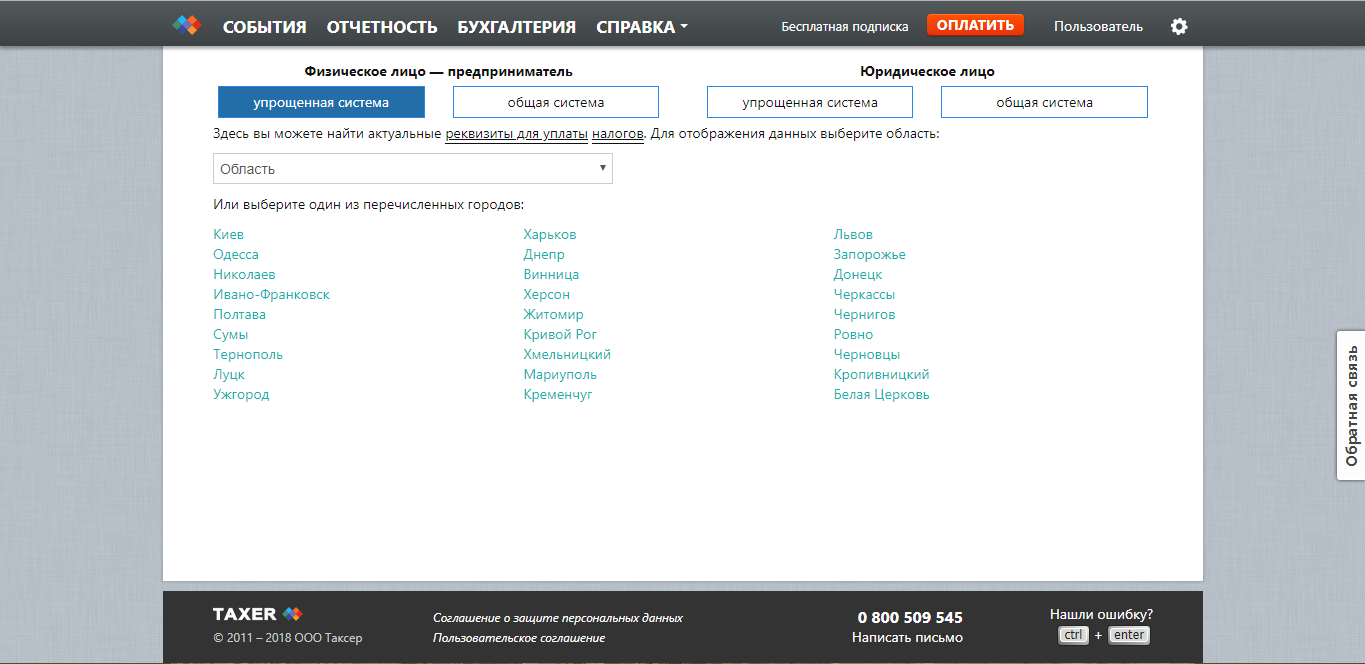Choose the city Кропивницкий
The image size is (1365, 664).
click(x=882, y=374)
